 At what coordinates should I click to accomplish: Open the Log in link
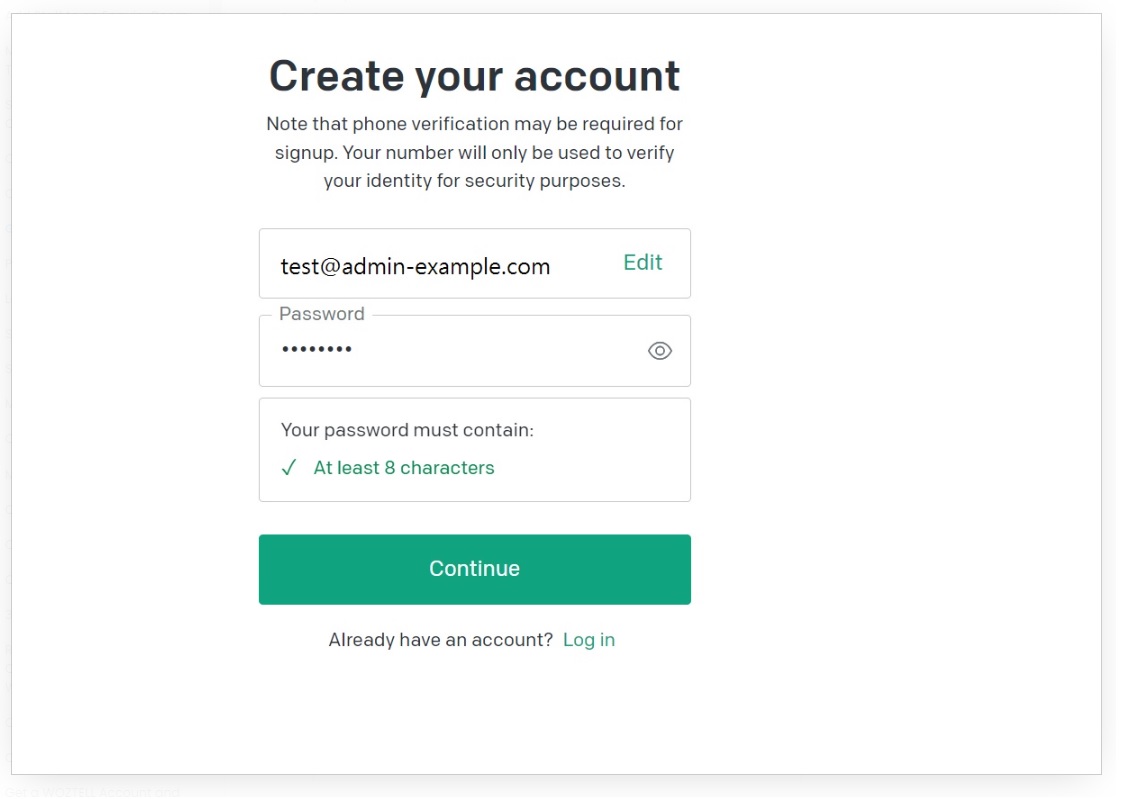pyautogui.click(x=589, y=640)
